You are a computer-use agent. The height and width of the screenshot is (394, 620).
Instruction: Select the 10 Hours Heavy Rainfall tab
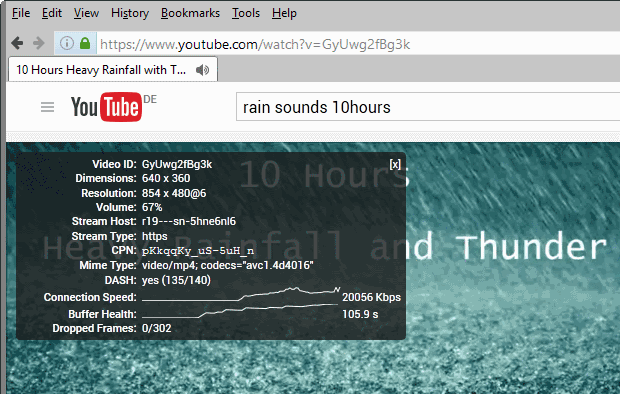pos(113,70)
